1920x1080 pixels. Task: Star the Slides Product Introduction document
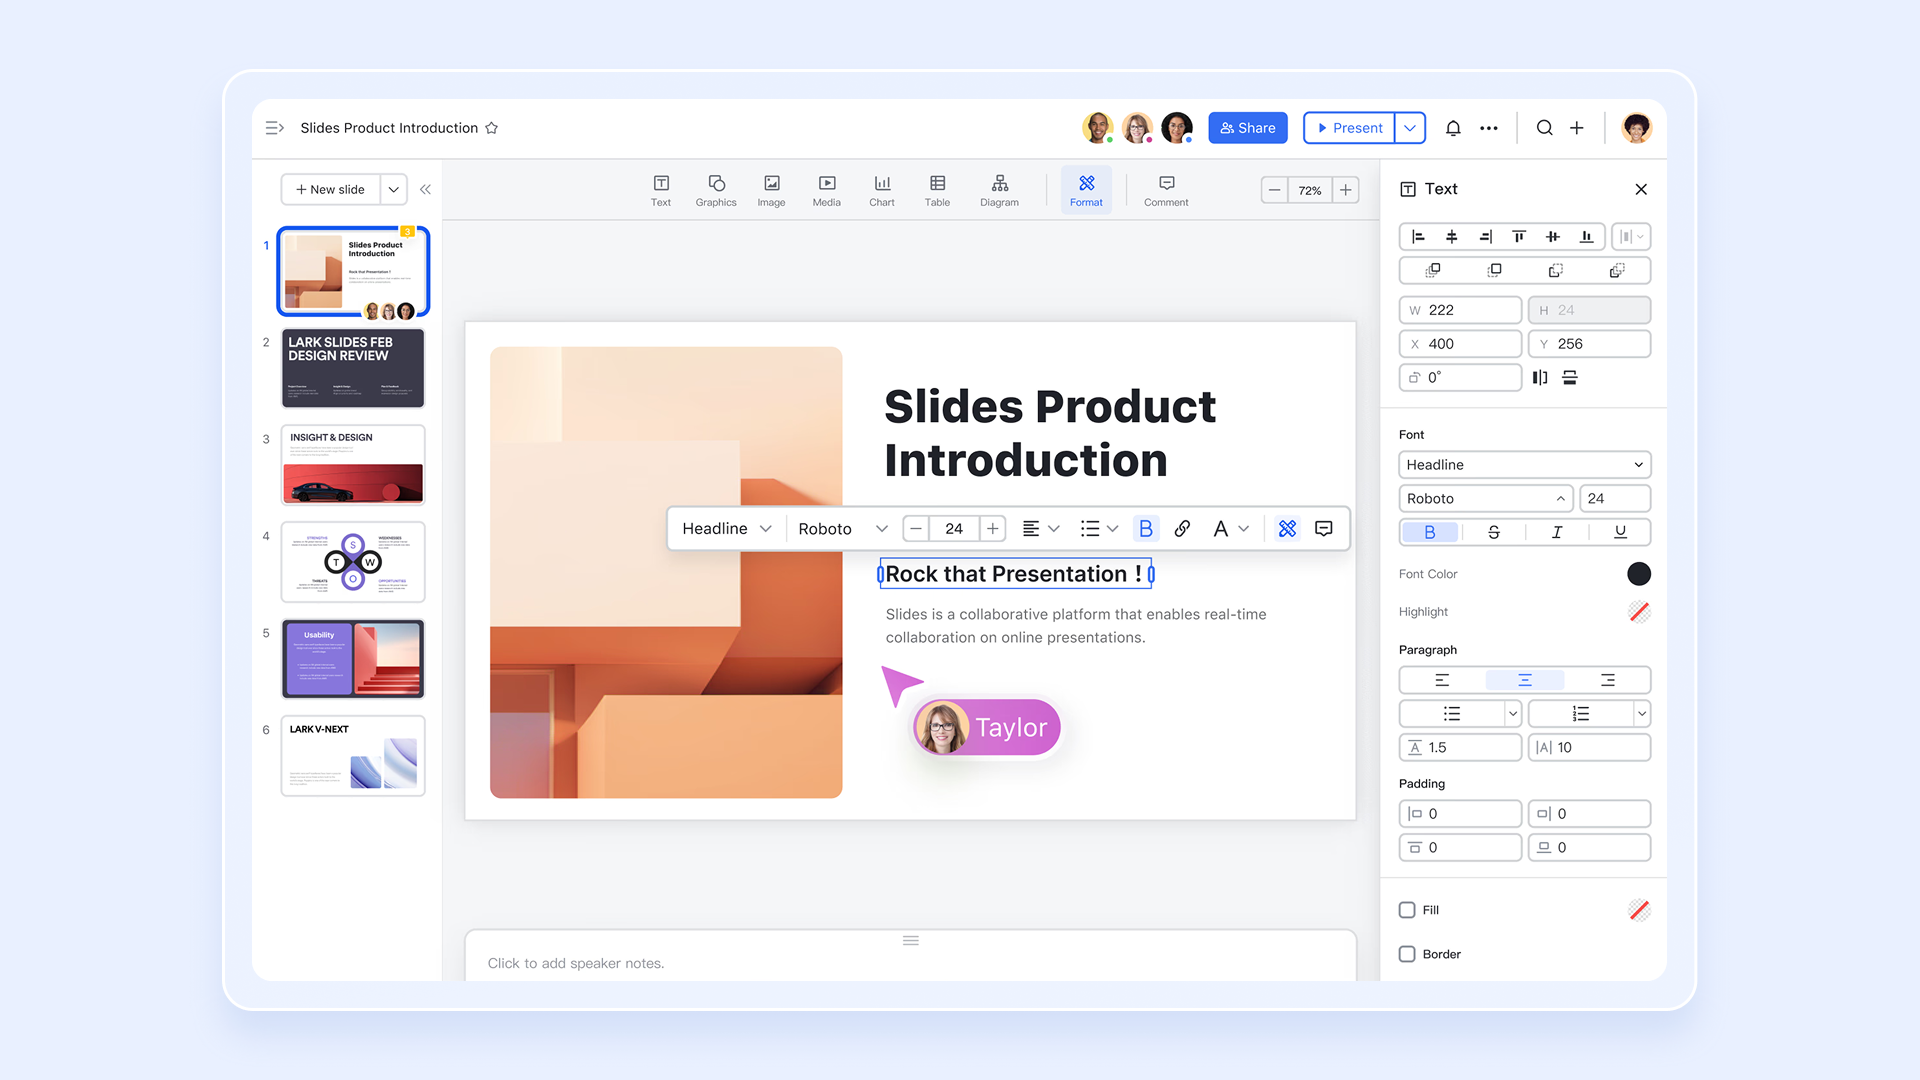(491, 128)
